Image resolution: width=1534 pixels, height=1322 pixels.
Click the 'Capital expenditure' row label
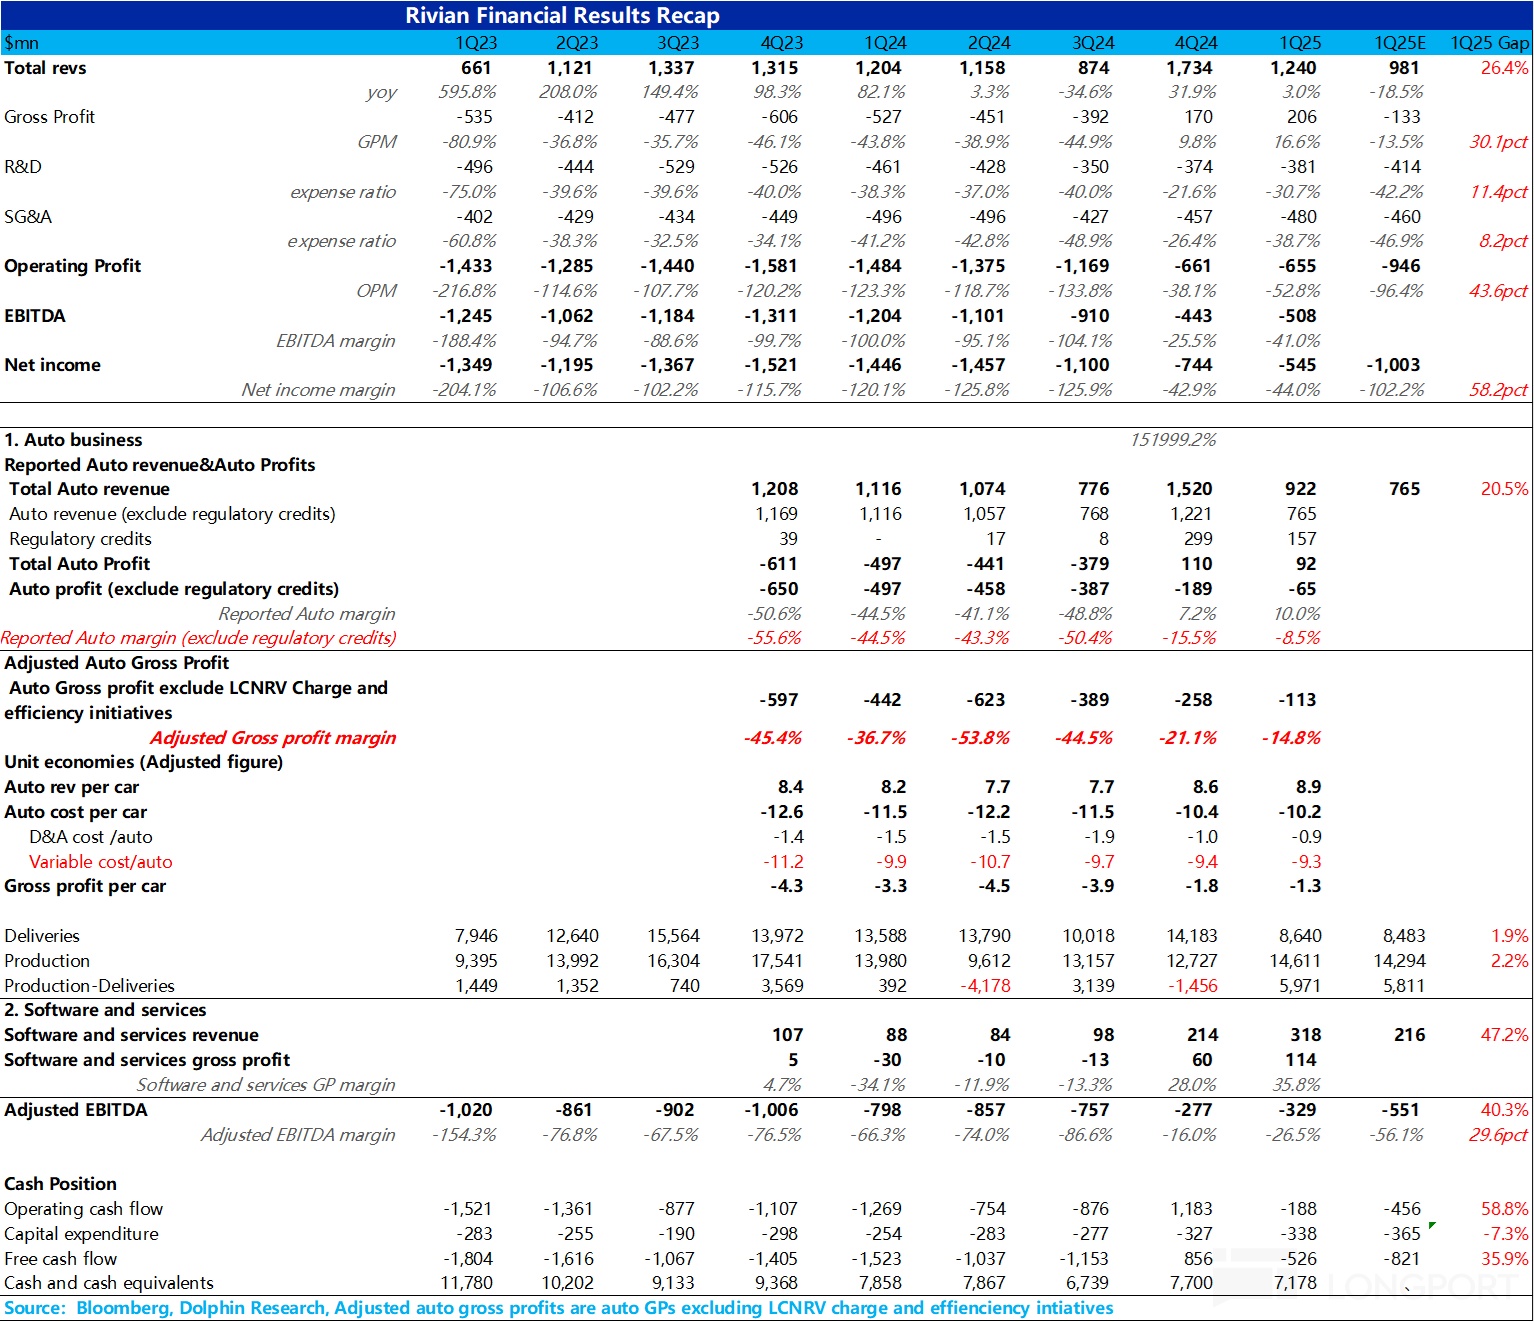pos(81,1234)
